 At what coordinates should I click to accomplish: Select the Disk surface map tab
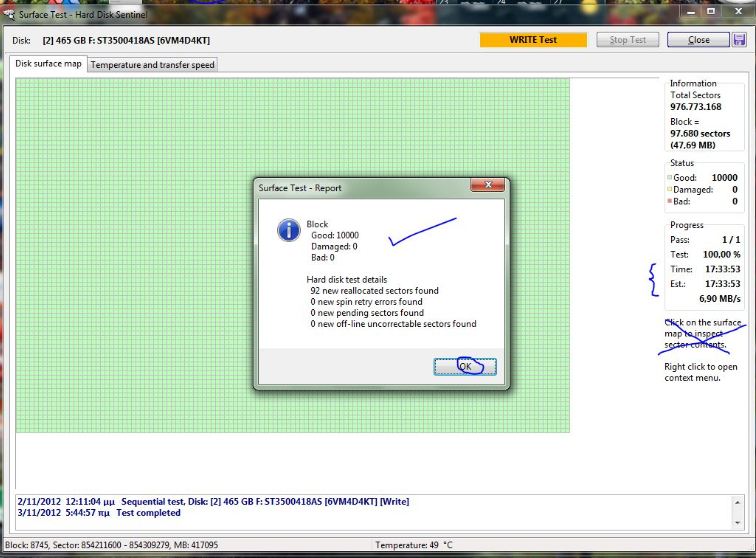point(48,64)
